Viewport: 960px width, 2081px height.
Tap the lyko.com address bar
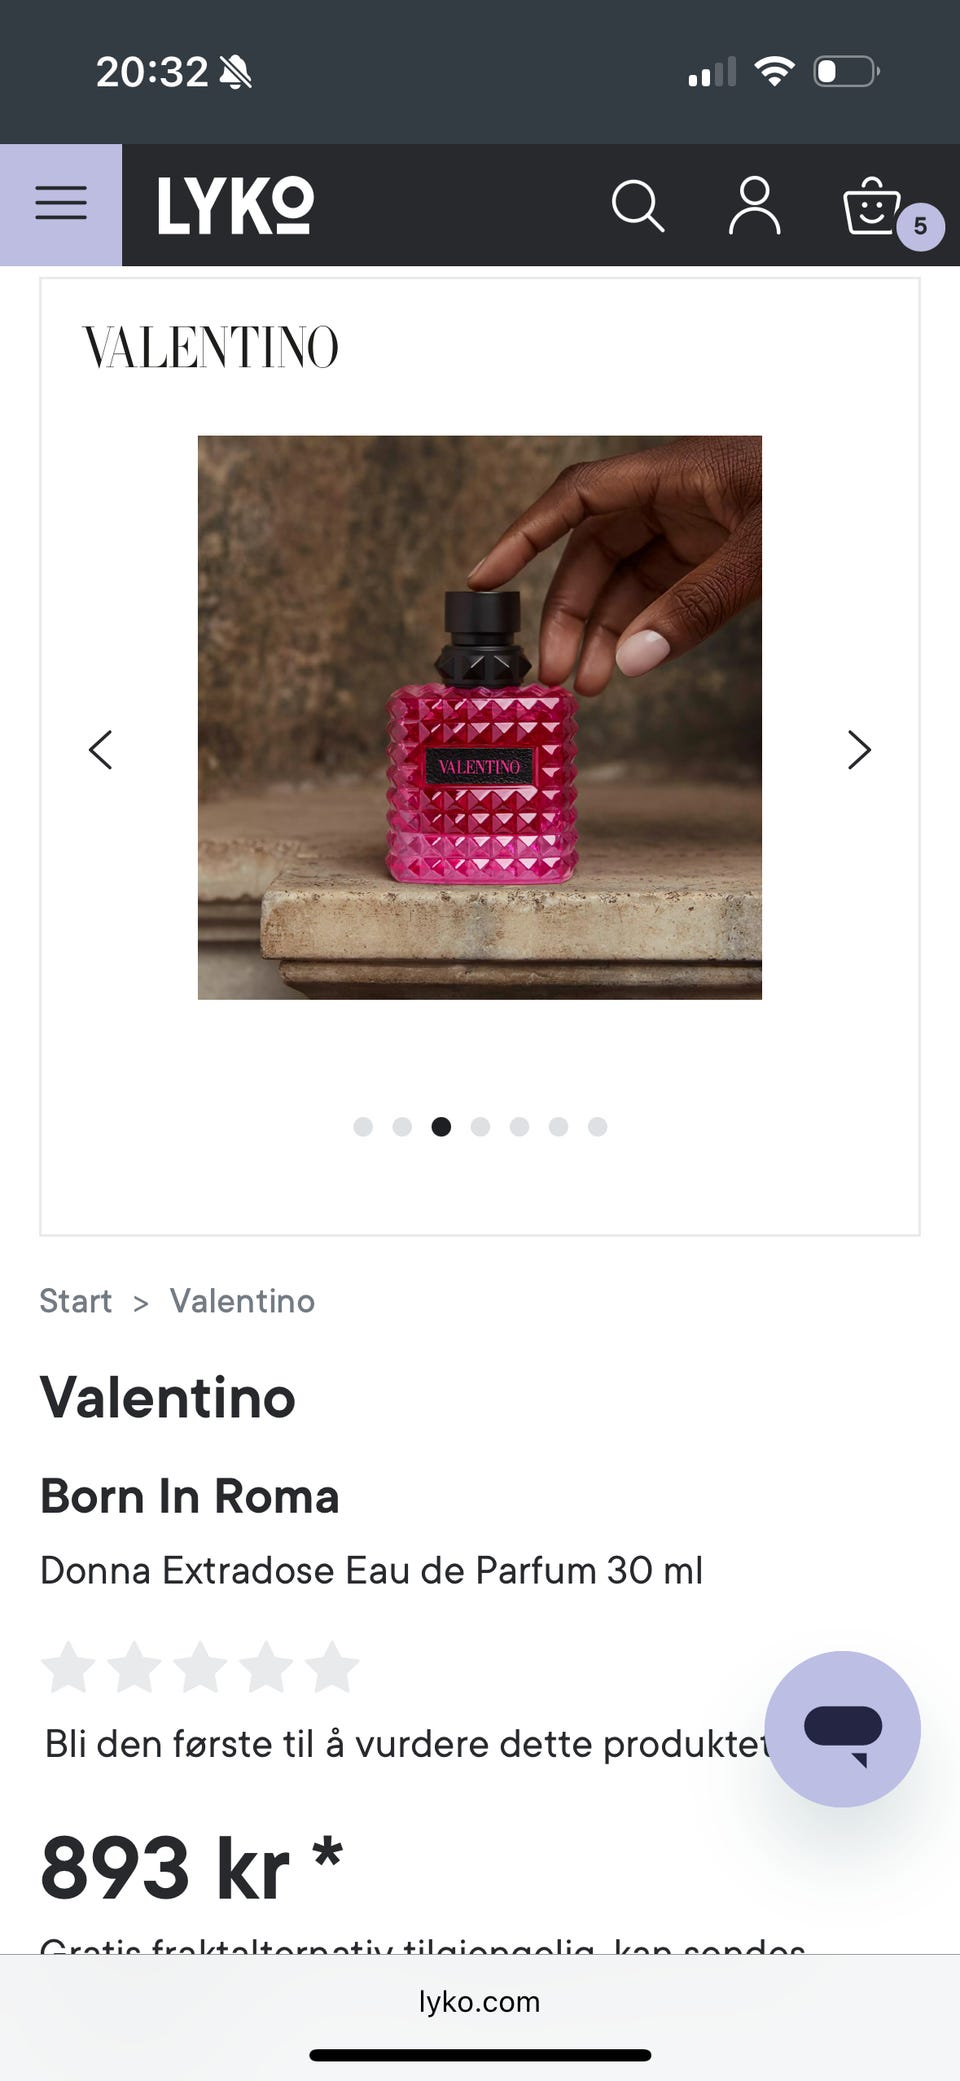480,2001
